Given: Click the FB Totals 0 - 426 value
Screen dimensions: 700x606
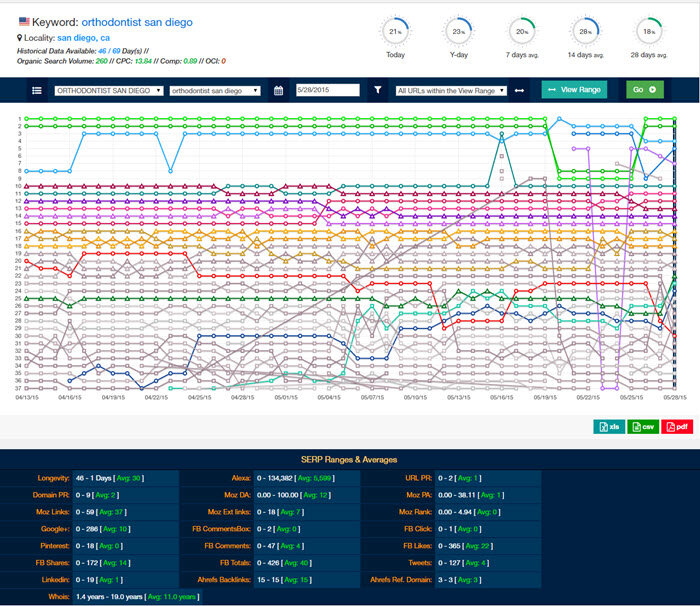Looking at the screenshot, I should coord(284,563).
